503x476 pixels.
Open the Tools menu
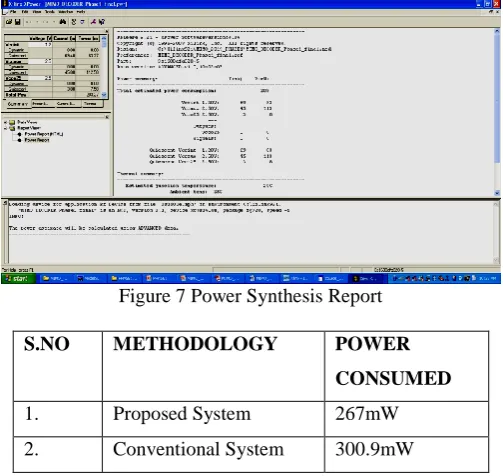[50, 12]
